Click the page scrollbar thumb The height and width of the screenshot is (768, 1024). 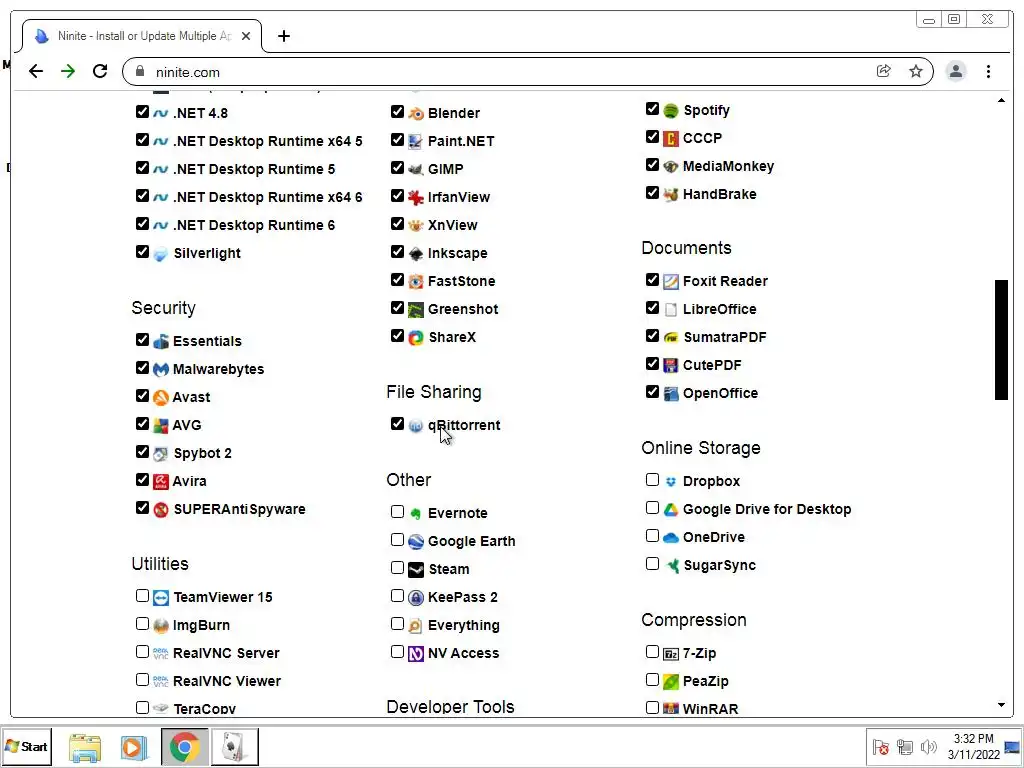pos(1001,340)
